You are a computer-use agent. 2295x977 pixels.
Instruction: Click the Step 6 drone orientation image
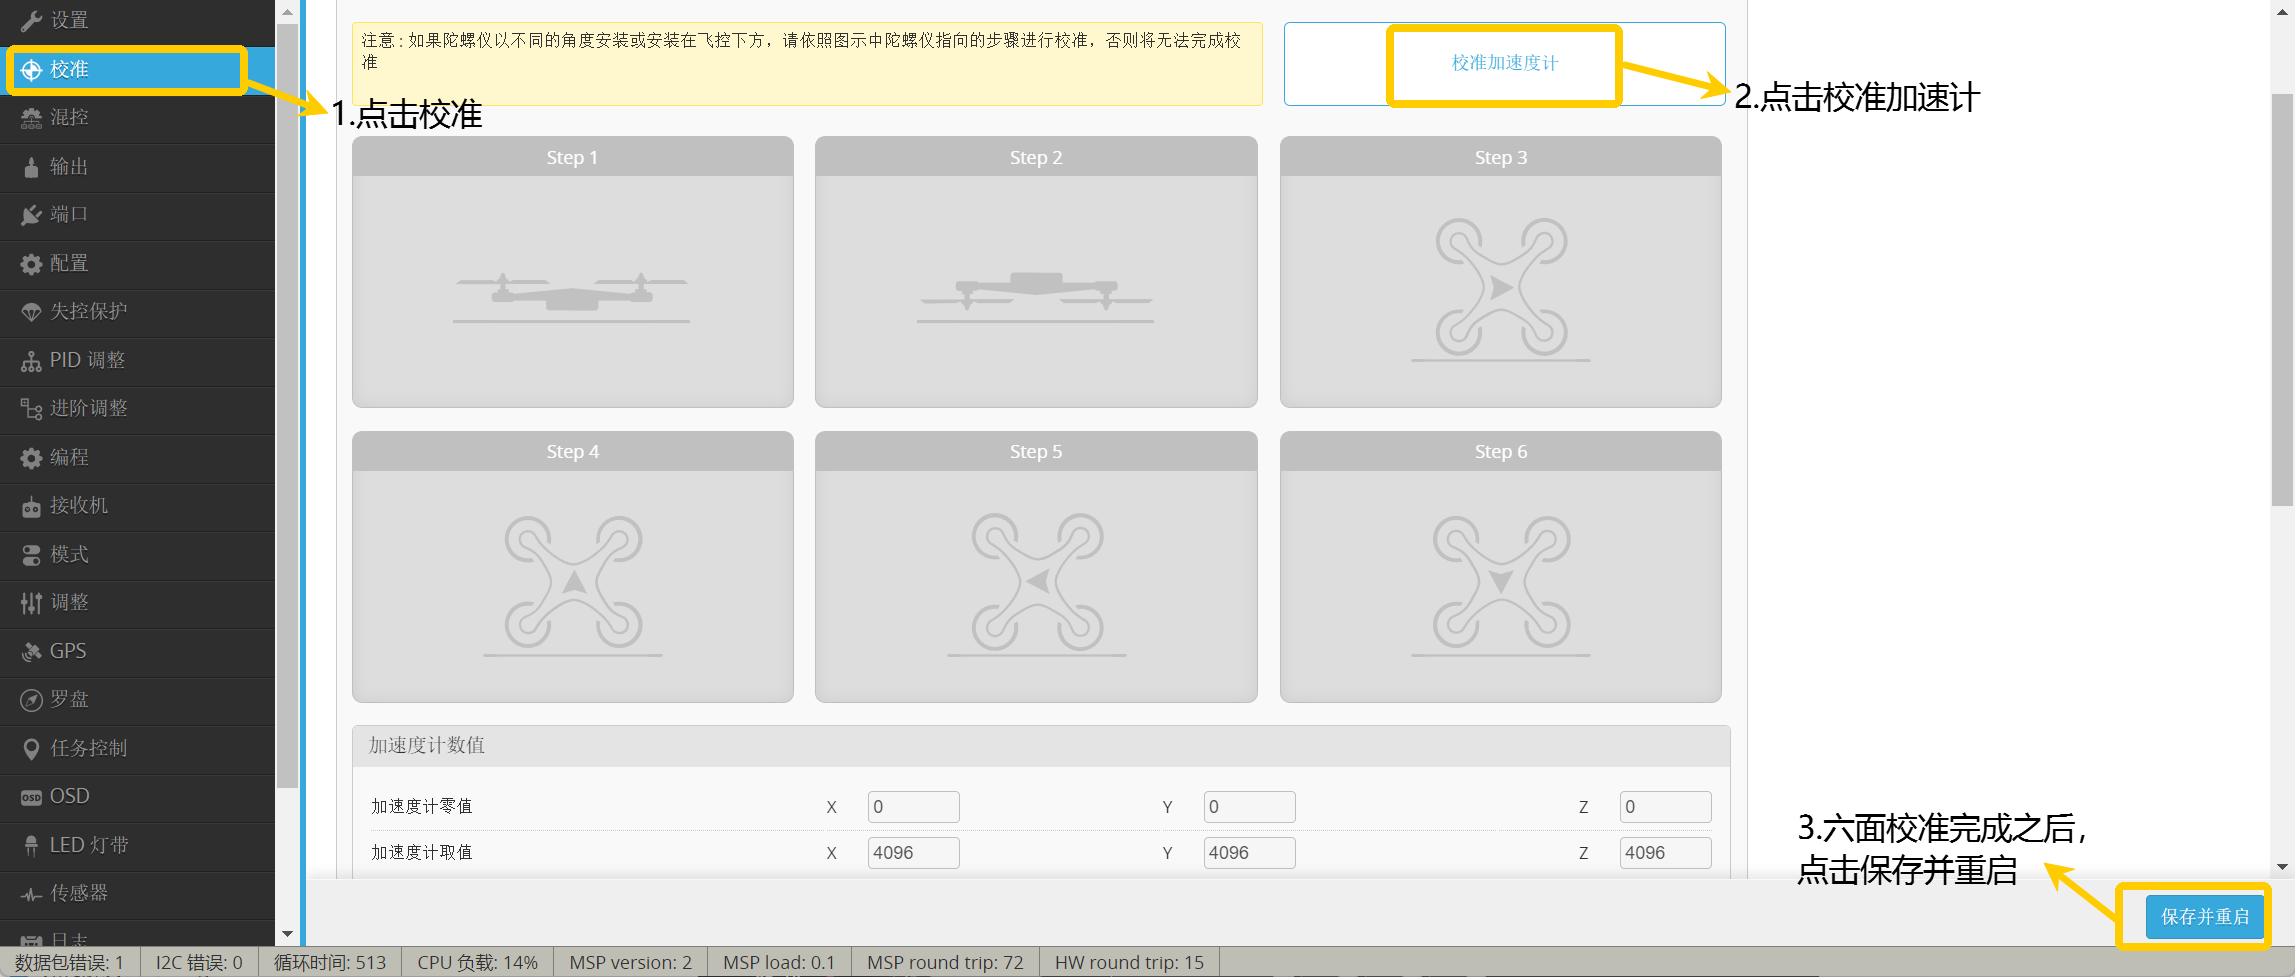click(1500, 585)
